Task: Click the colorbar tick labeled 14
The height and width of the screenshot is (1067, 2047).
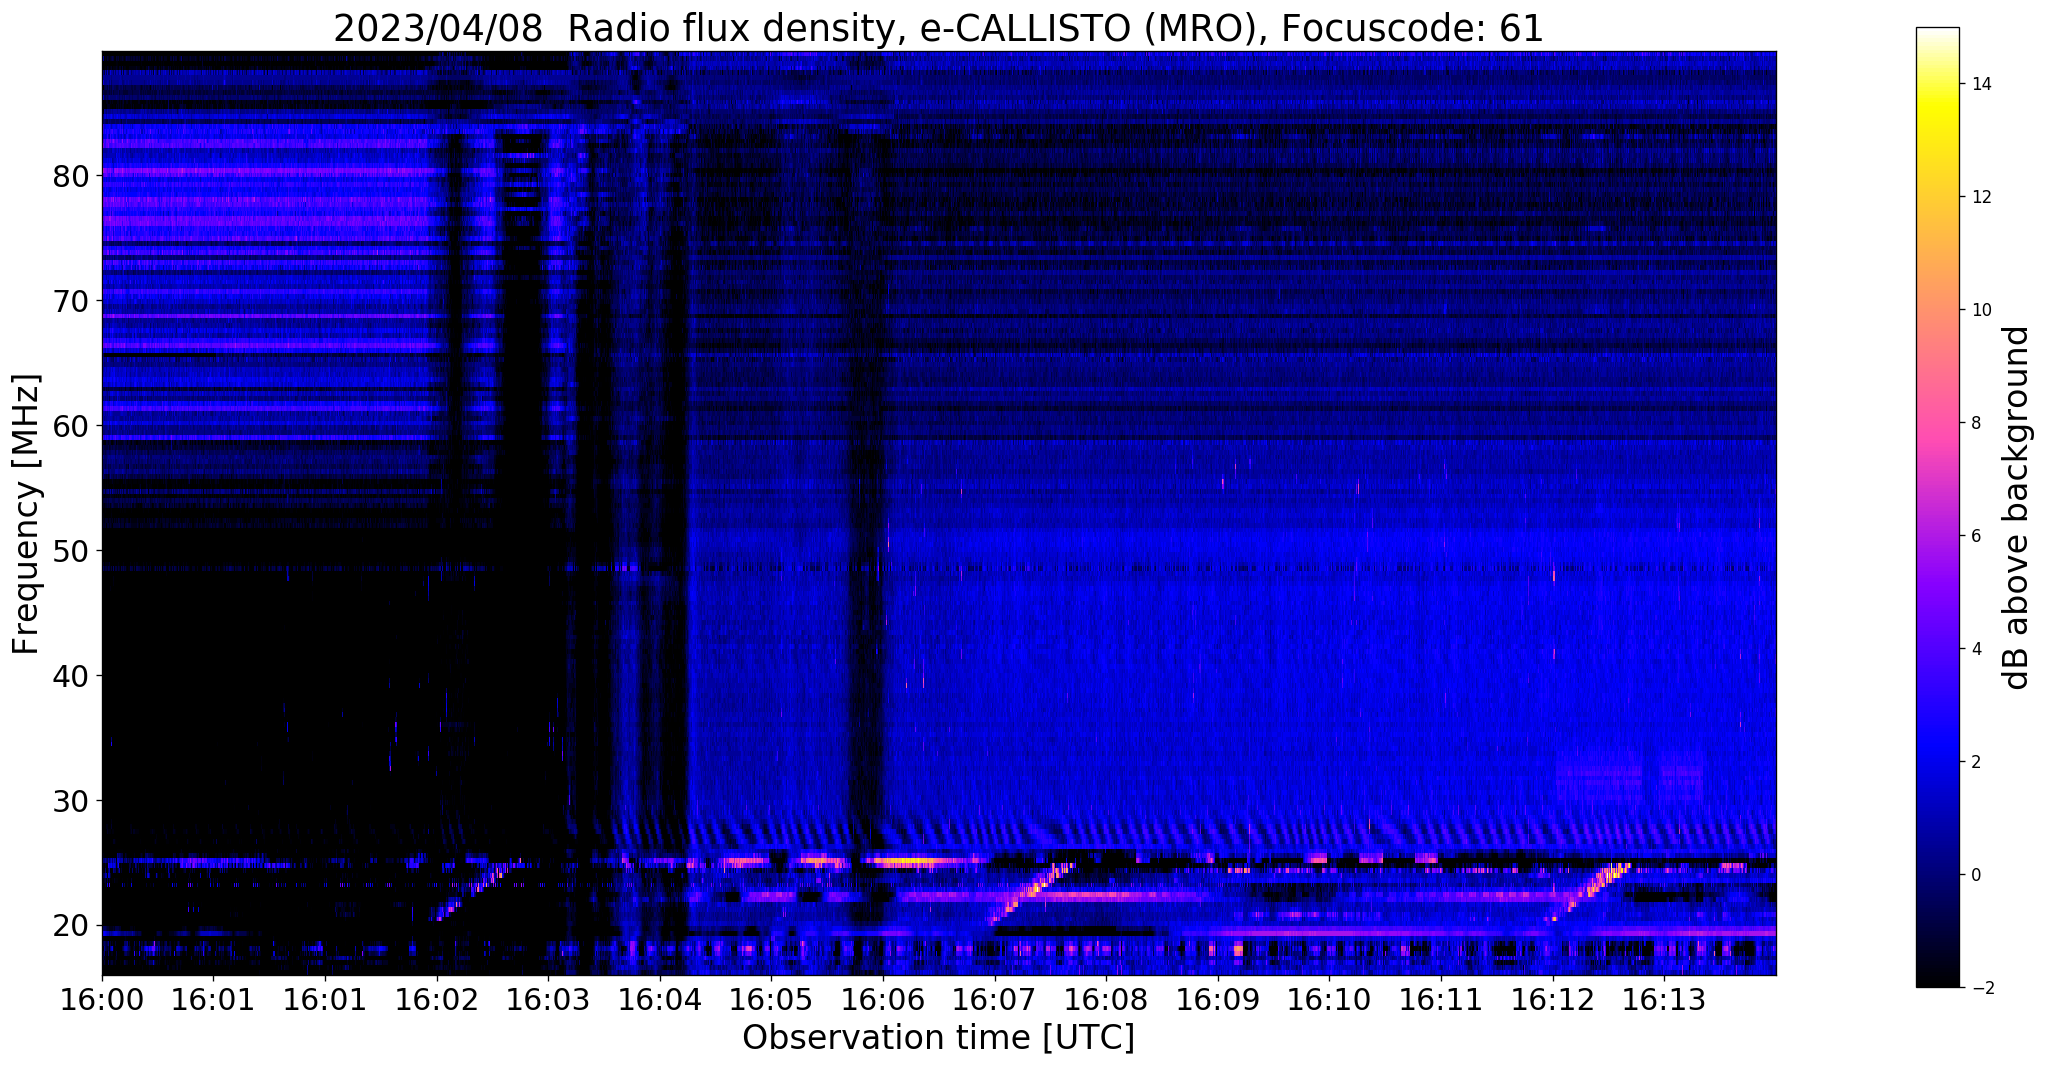Action: coord(1980,84)
